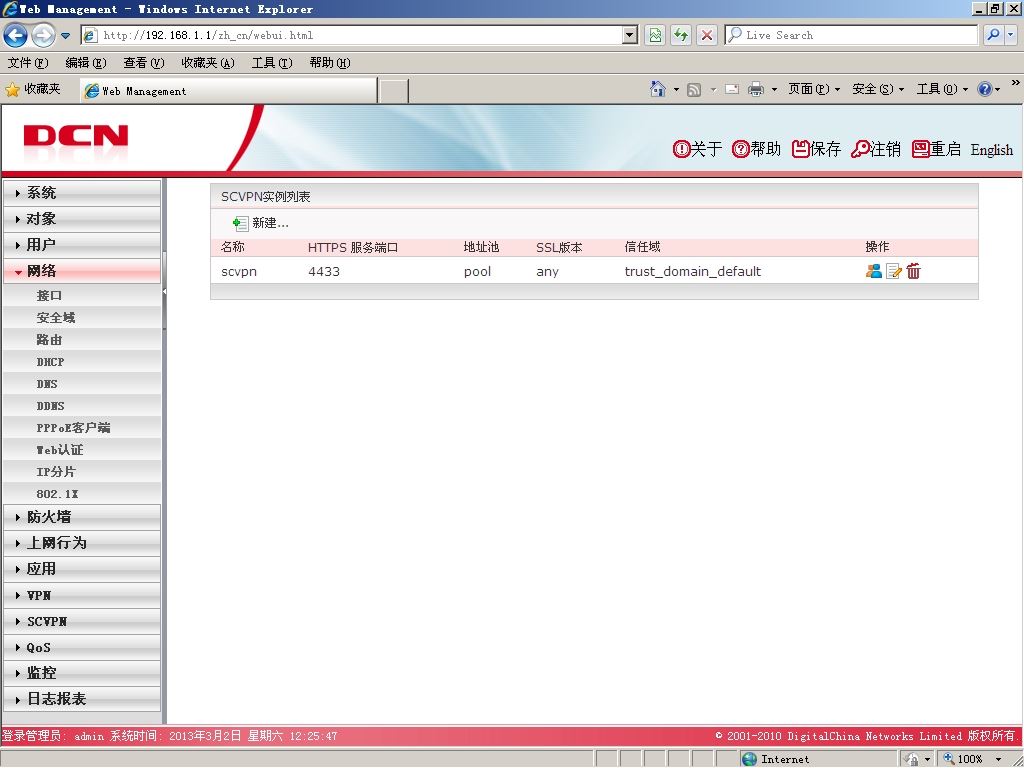Image resolution: width=1024 pixels, height=768 pixels.
Task: Click the compatibility view icon
Action: click(x=654, y=35)
